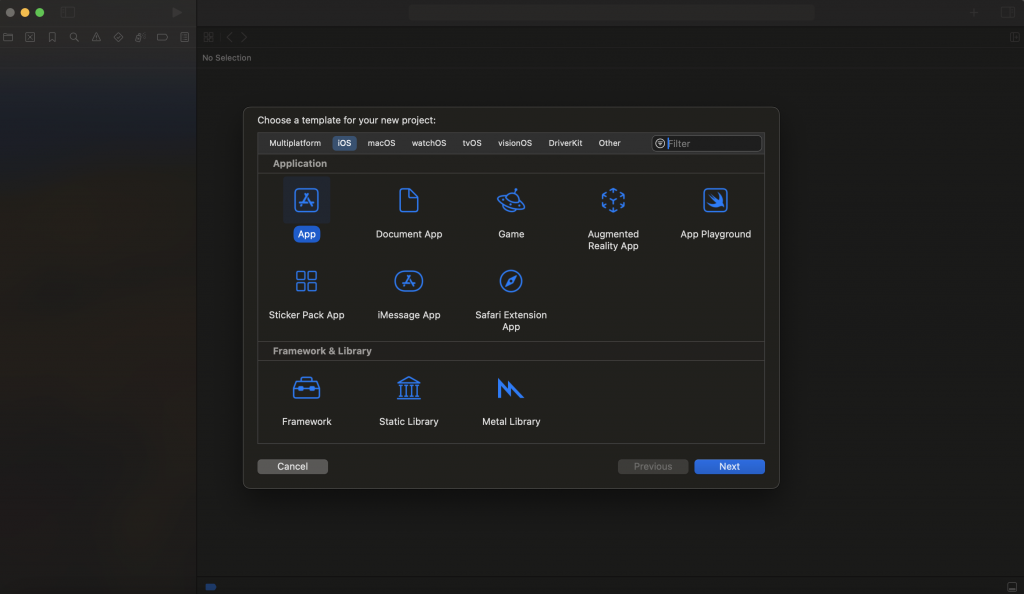Pick the Game template

(x=511, y=200)
